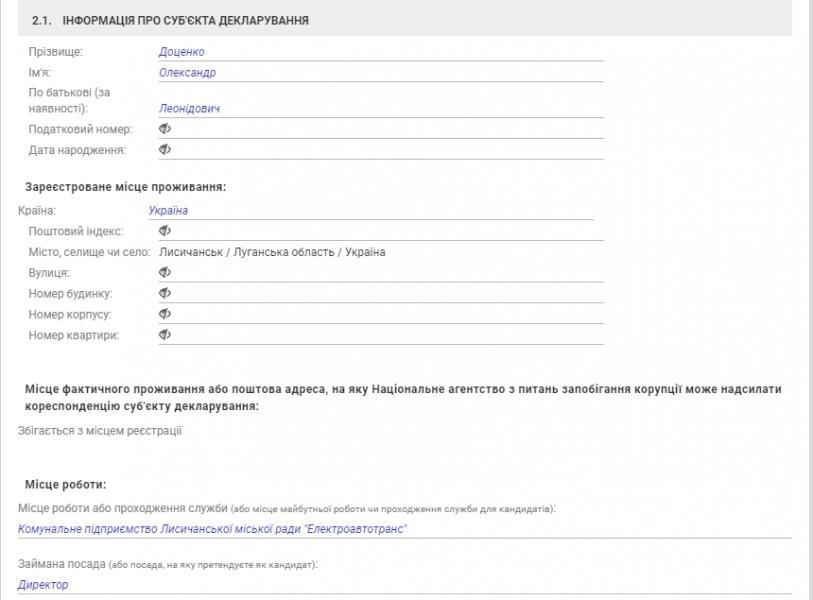Click hidden-data icon beside Номер квартири
Screen dimensions: 813x600
tap(165, 335)
